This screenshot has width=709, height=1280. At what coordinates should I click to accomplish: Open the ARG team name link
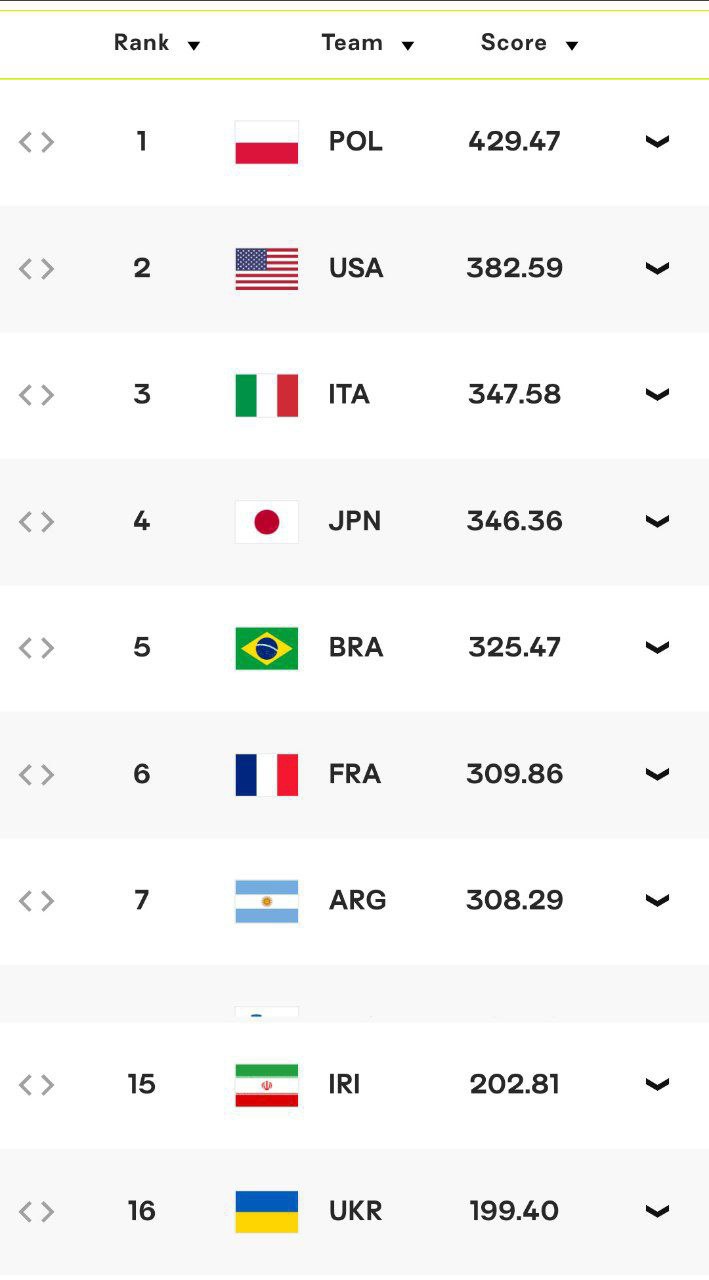[357, 900]
